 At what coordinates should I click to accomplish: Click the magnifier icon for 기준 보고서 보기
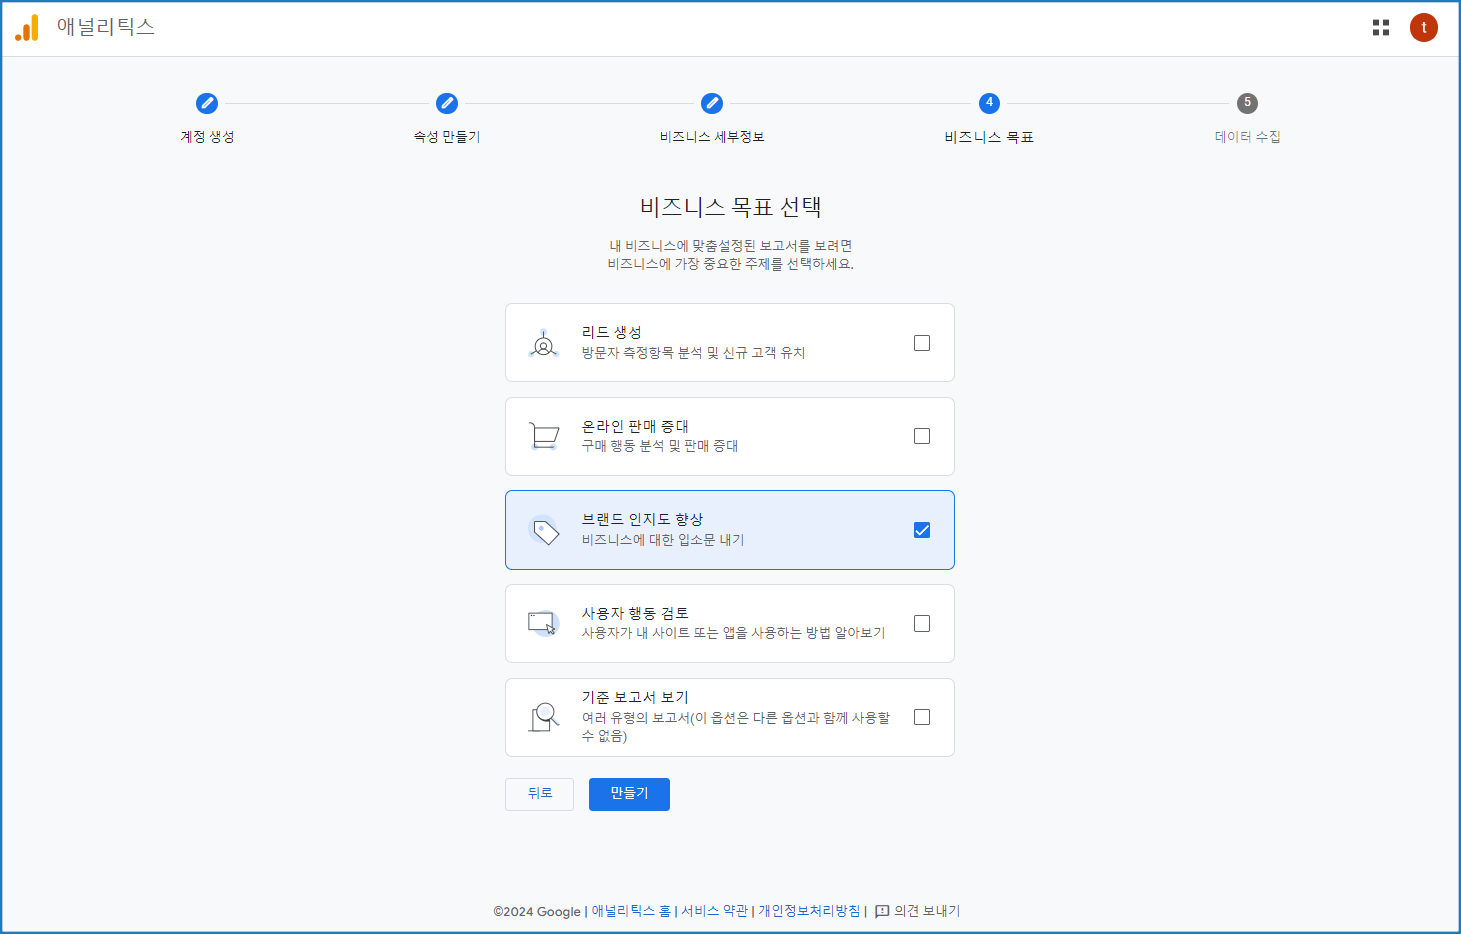click(x=544, y=717)
